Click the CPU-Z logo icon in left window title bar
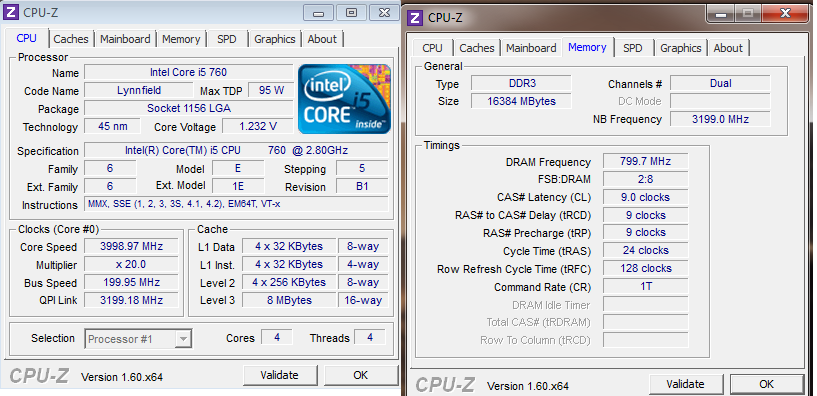 11,12
